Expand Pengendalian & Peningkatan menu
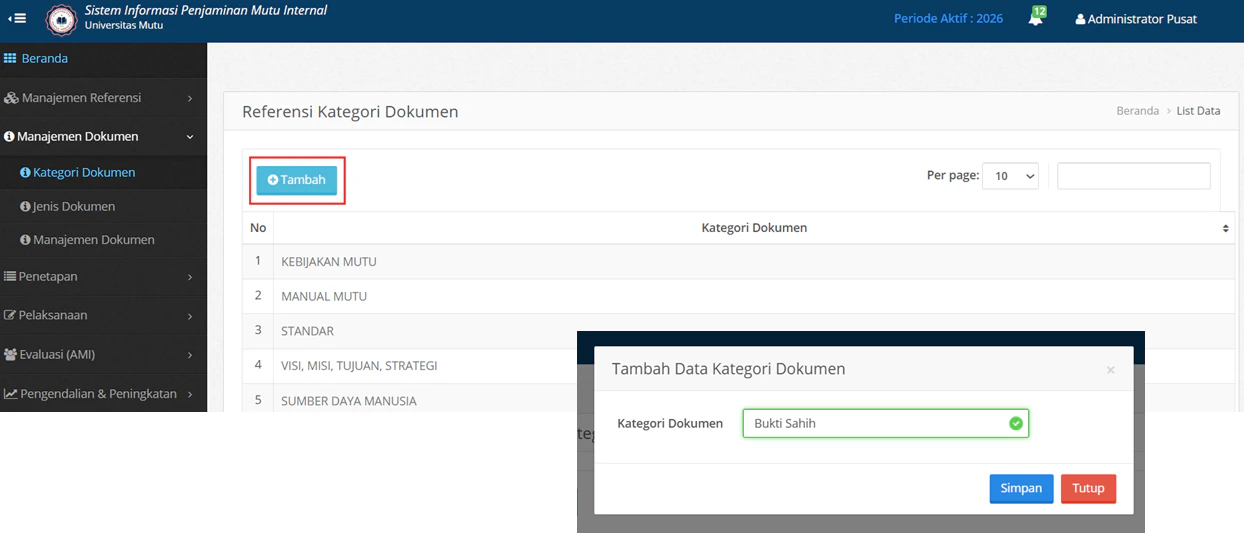The width and height of the screenshot is (1244, 533). (103, 393)
